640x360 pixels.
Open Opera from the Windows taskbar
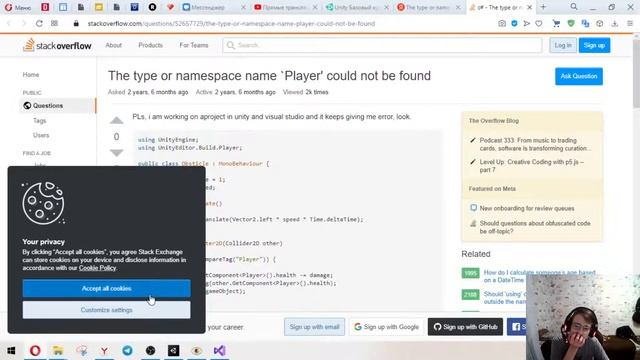[35, 350]
